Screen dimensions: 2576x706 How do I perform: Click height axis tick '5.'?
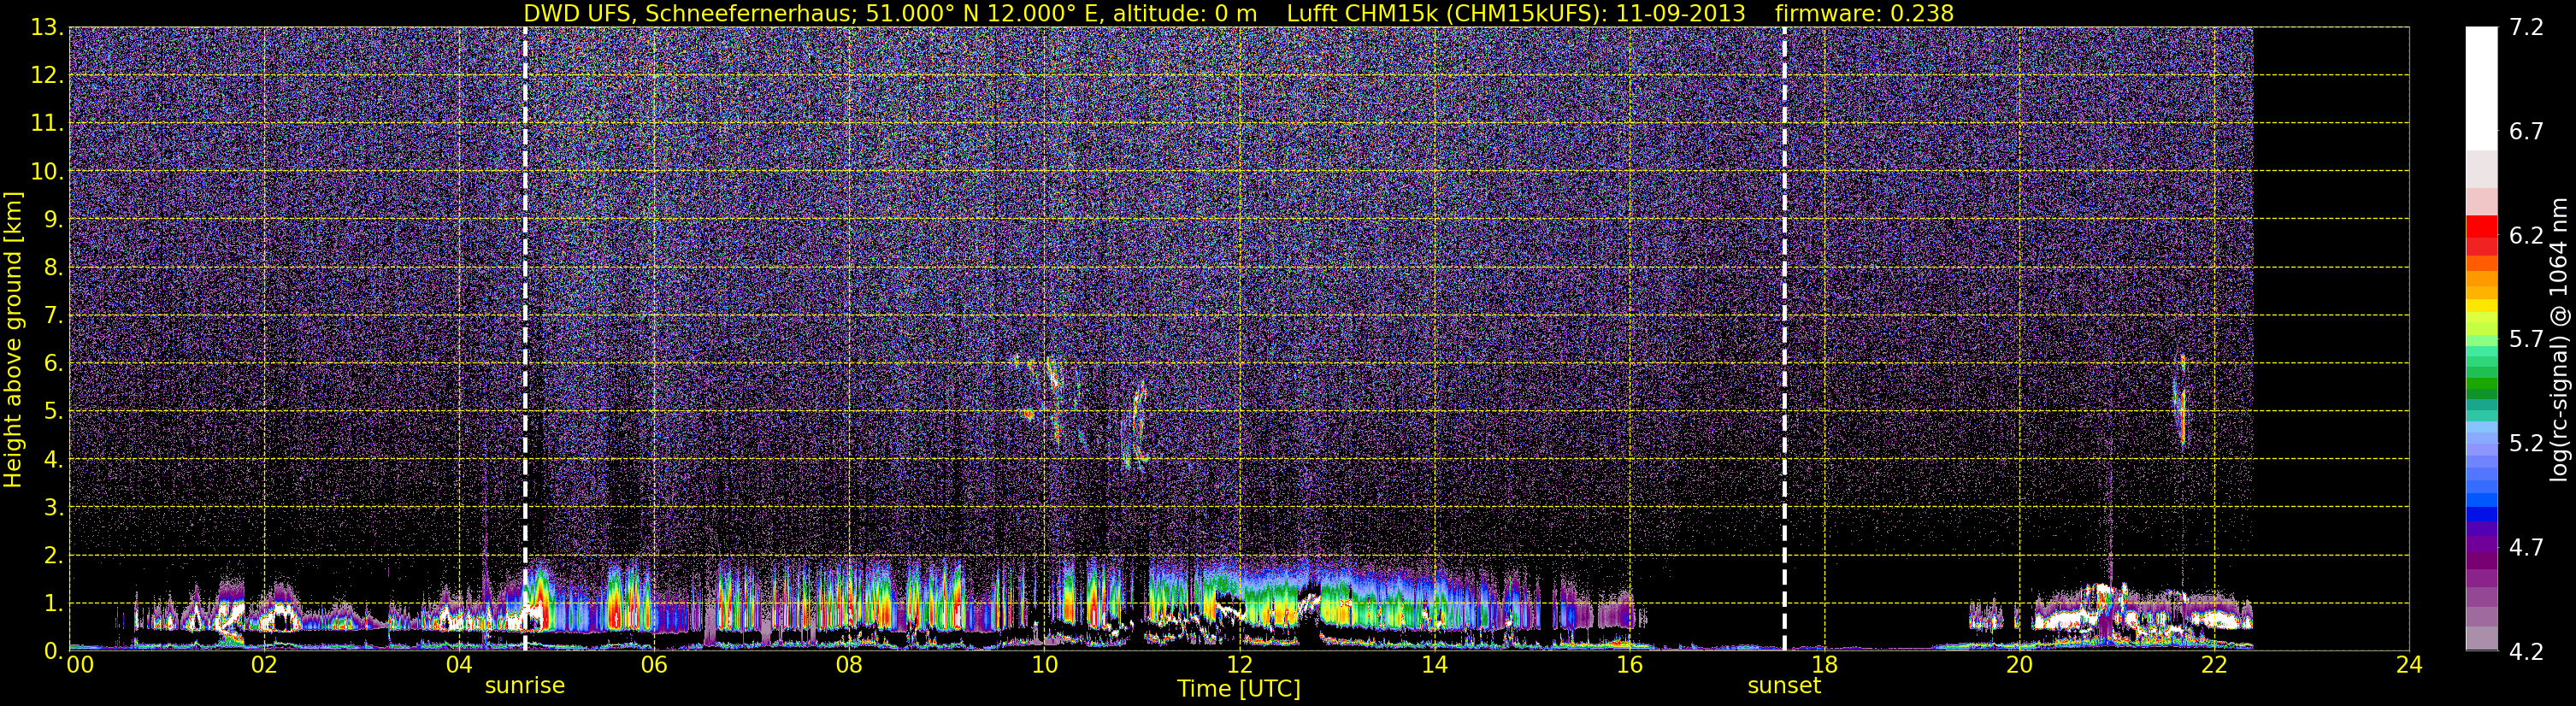tap(53, 411)
